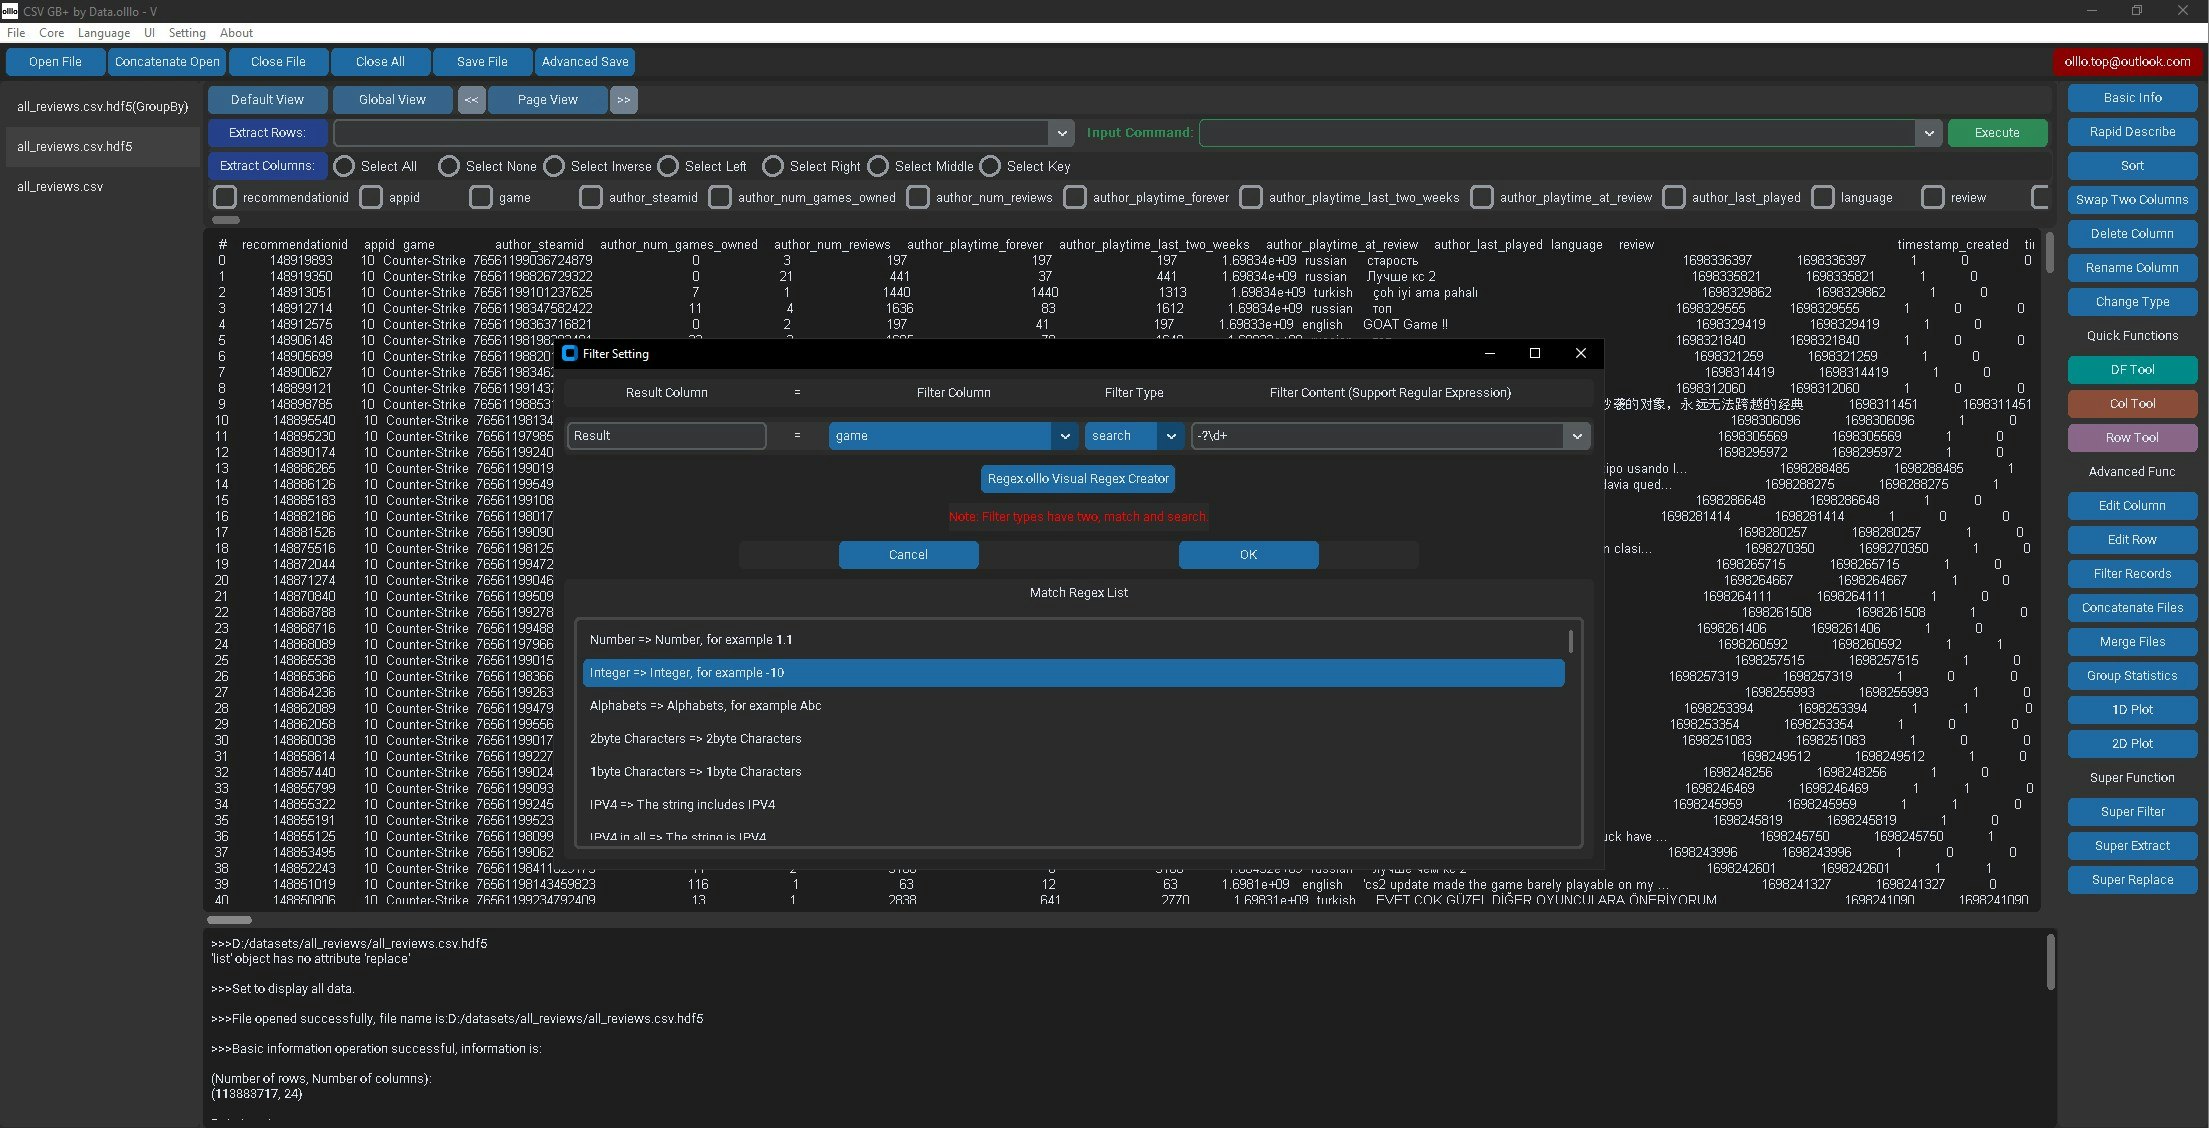Open the DF Tool
The width and height of the screenshot is (2209, 1128).
(x=2132, y=370)
